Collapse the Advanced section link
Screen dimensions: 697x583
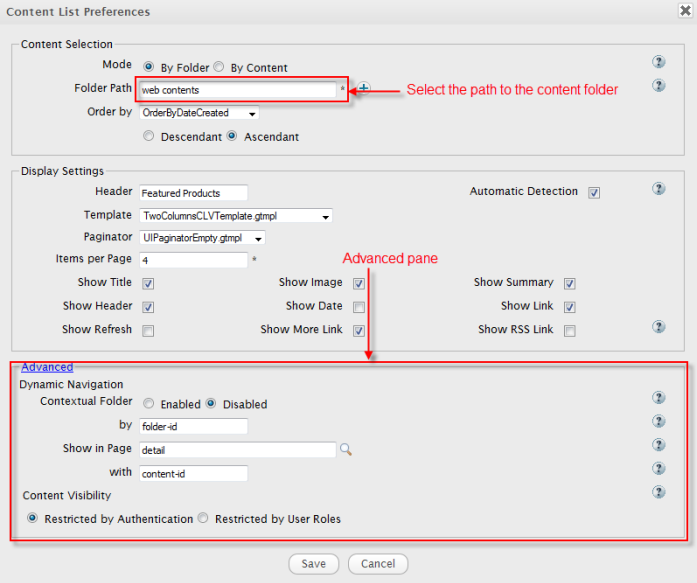(47, 367)
